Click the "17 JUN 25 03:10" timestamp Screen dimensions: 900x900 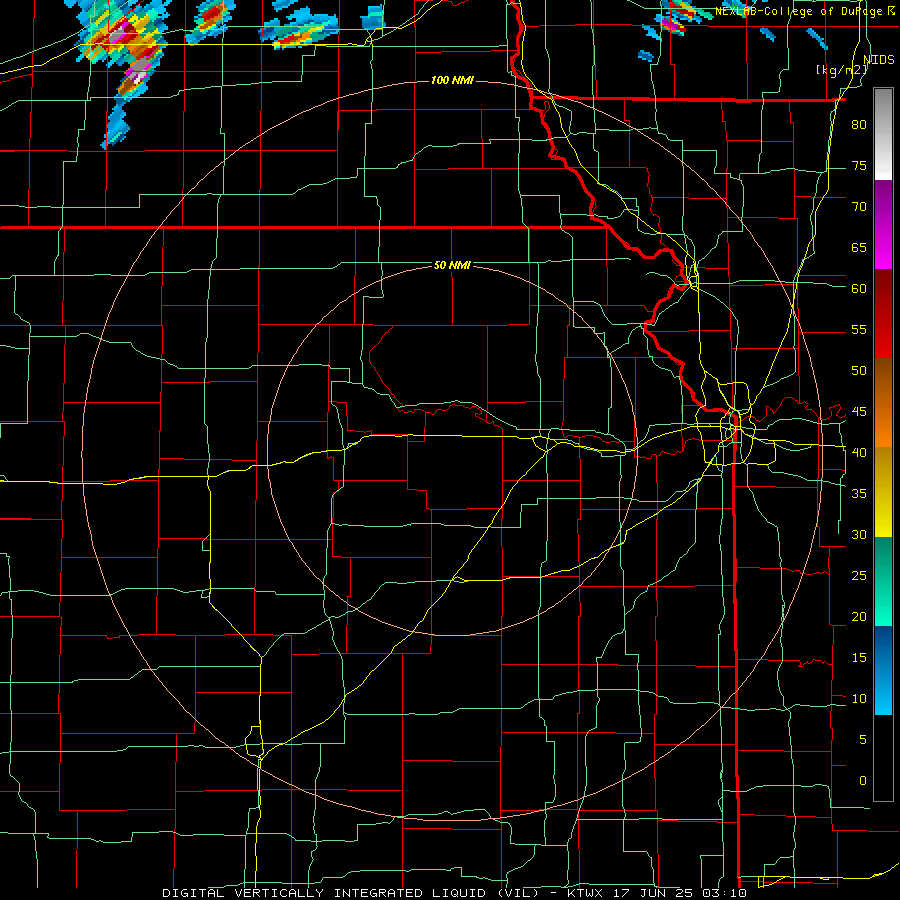tap(681, 893)
